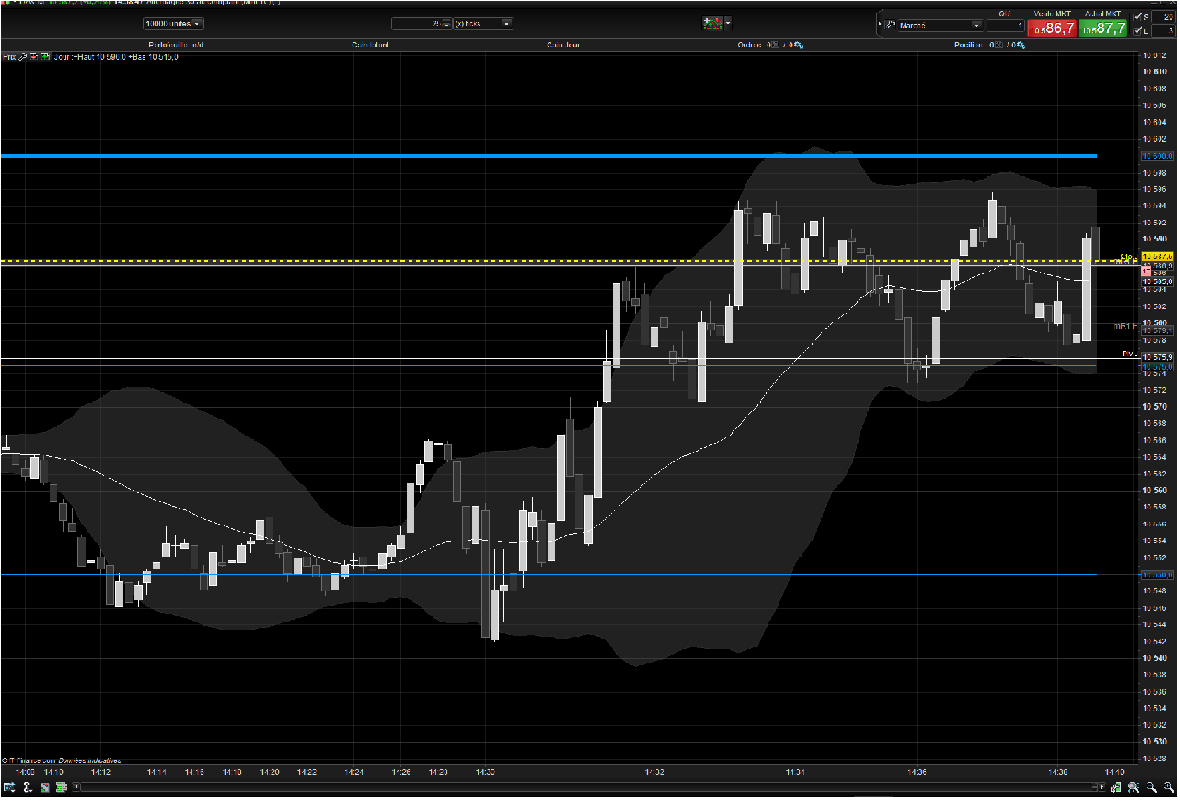Image resolution: width=1180 pixels, height=802 pixels.
Task: Click the first bottom-left chart toolbar icon
Action: 9,787
